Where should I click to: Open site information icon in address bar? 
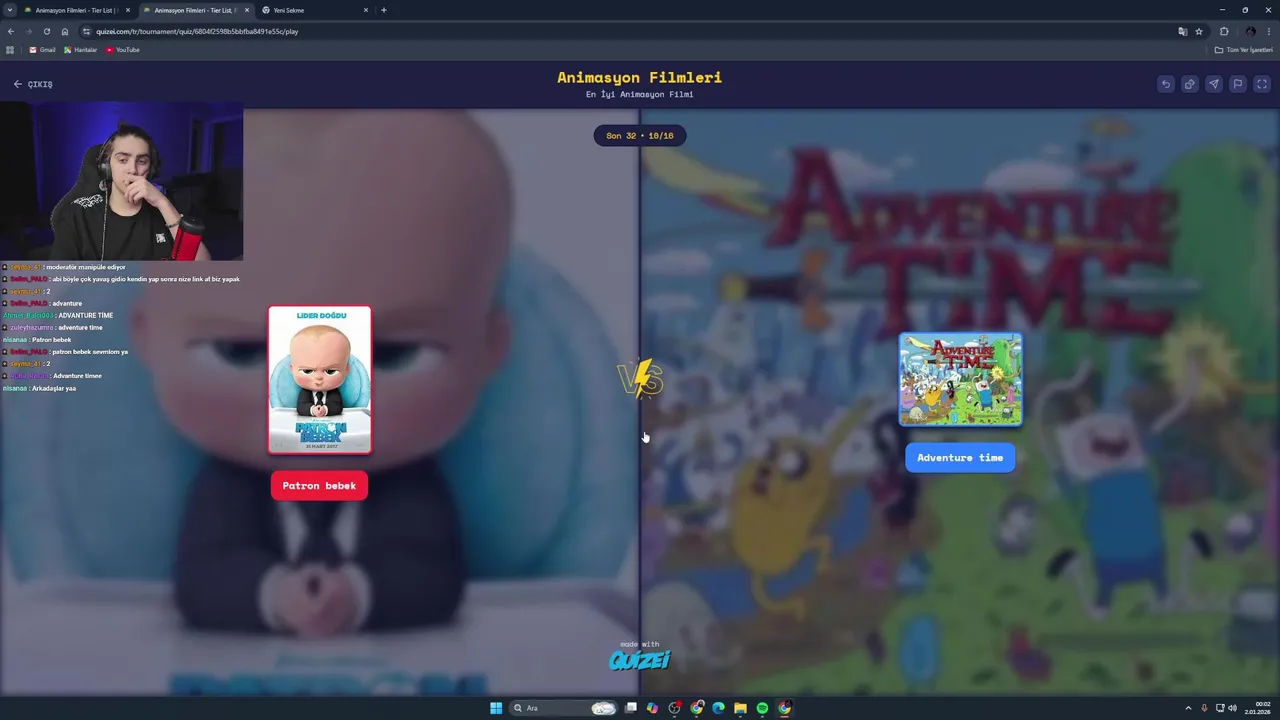(x=86, y=31)
